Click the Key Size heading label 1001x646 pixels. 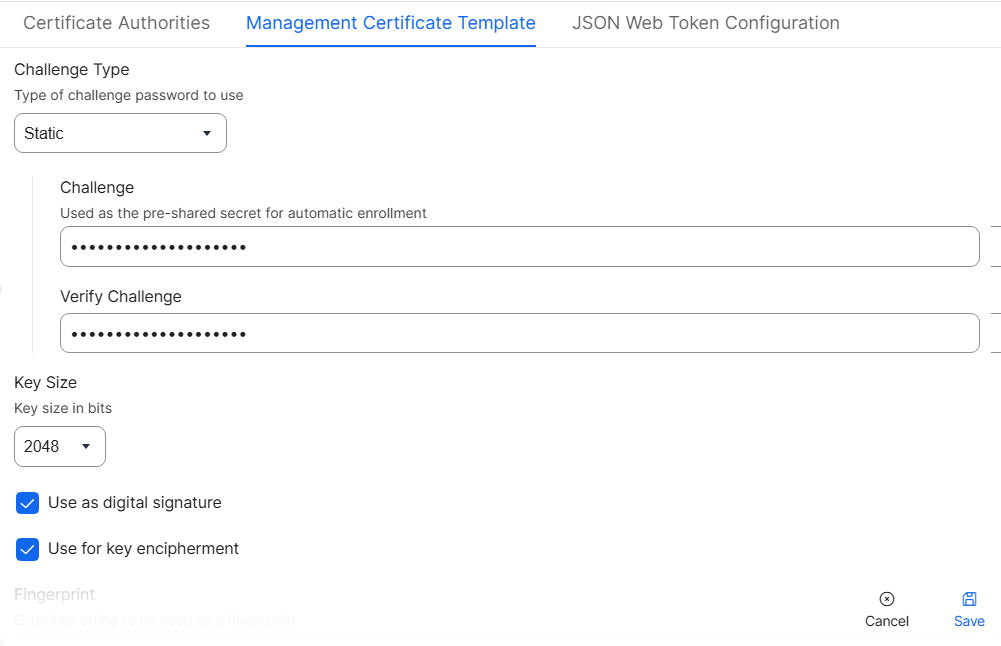pos(45,383)
